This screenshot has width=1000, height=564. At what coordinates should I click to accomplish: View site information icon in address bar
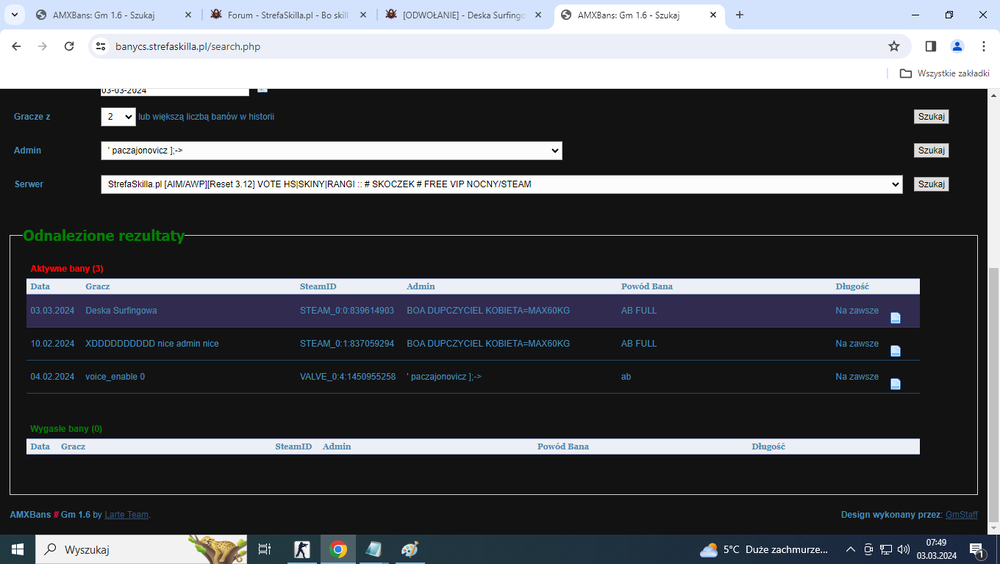click(x=101, y=46)
